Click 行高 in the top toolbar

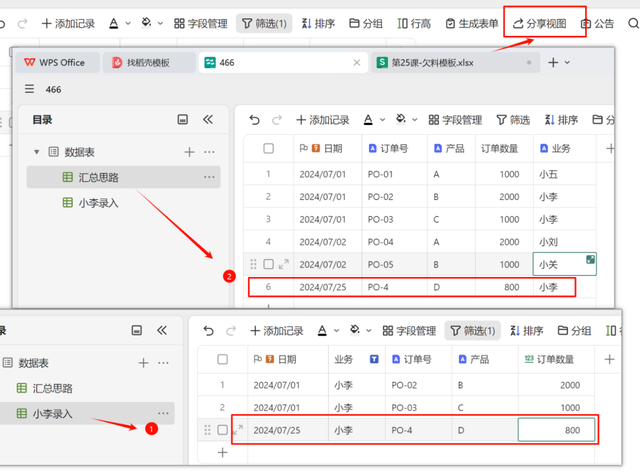(414, 24)
